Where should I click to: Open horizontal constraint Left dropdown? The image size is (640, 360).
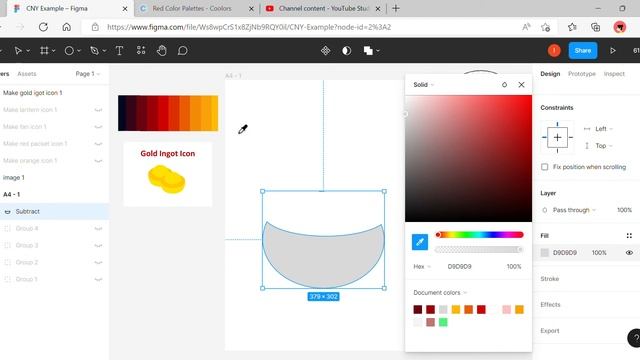(604, 129)
